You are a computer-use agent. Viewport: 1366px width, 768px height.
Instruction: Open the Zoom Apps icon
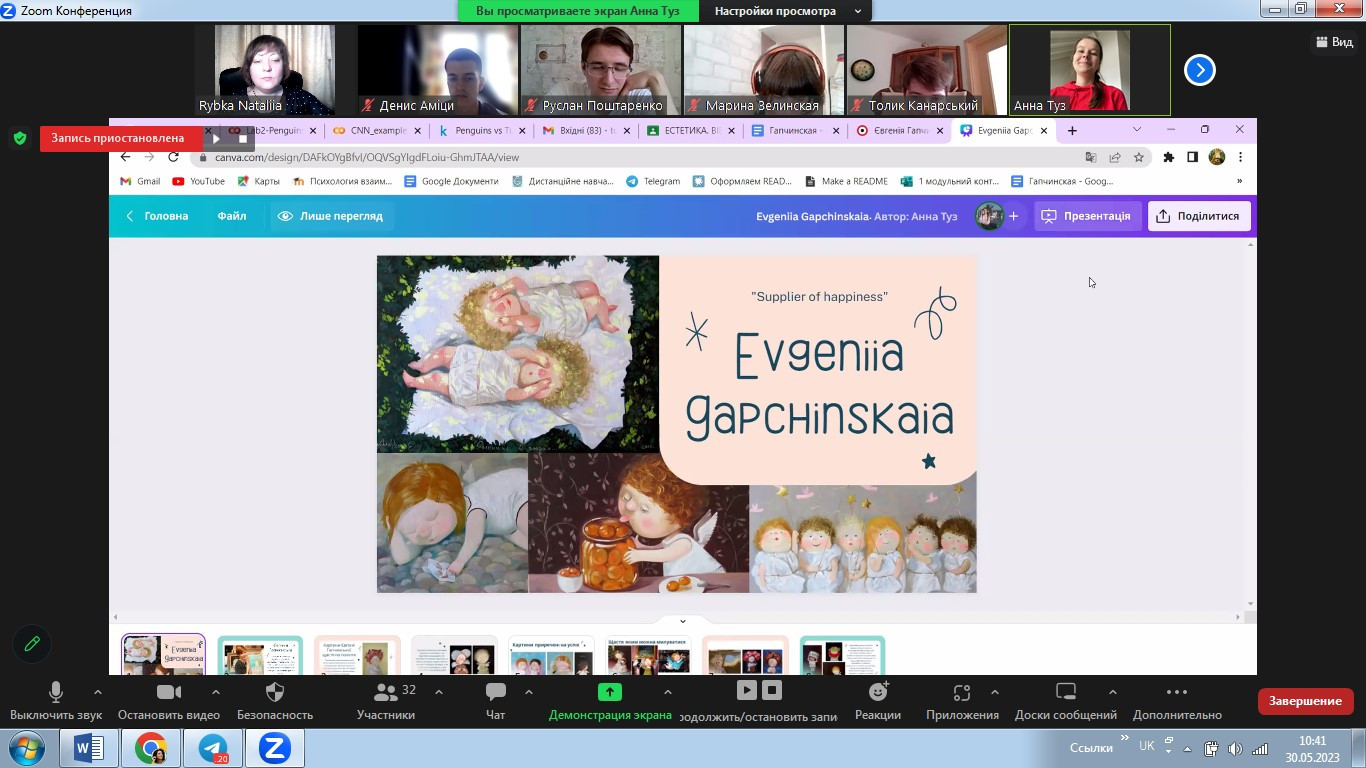(961, 692)
